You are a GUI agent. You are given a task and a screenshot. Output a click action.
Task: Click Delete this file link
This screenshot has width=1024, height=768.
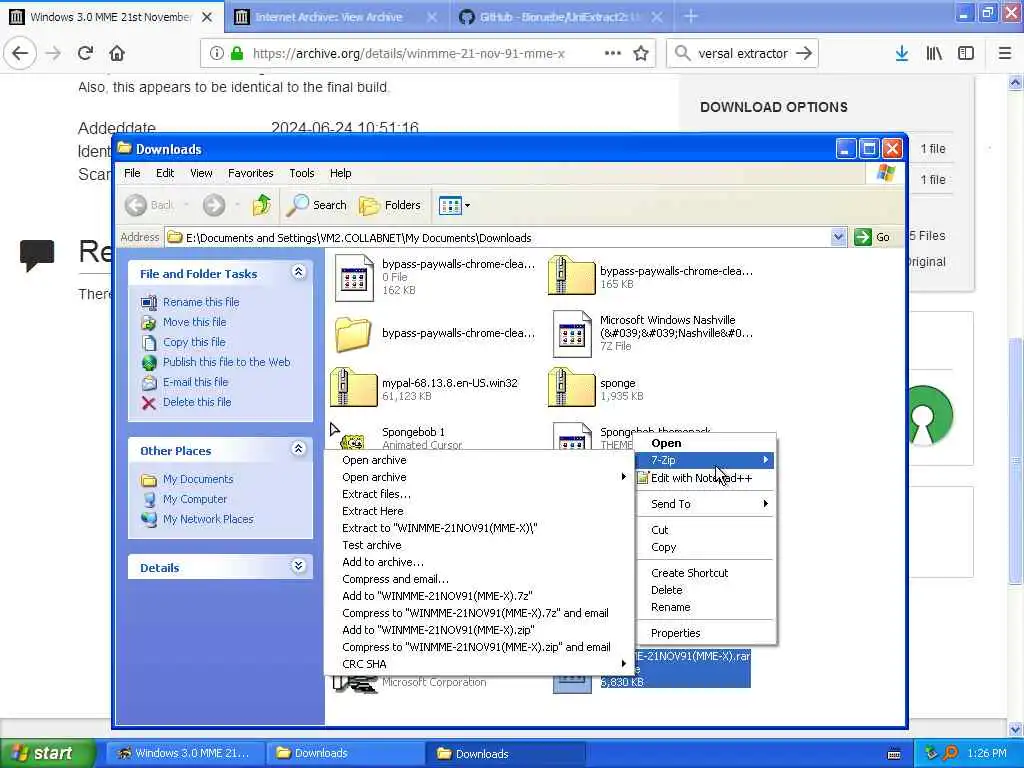[197, 402]
